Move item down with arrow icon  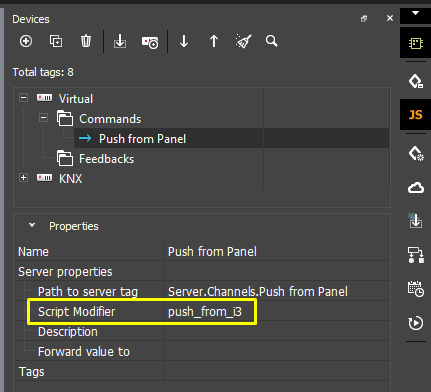coord(184,41)
